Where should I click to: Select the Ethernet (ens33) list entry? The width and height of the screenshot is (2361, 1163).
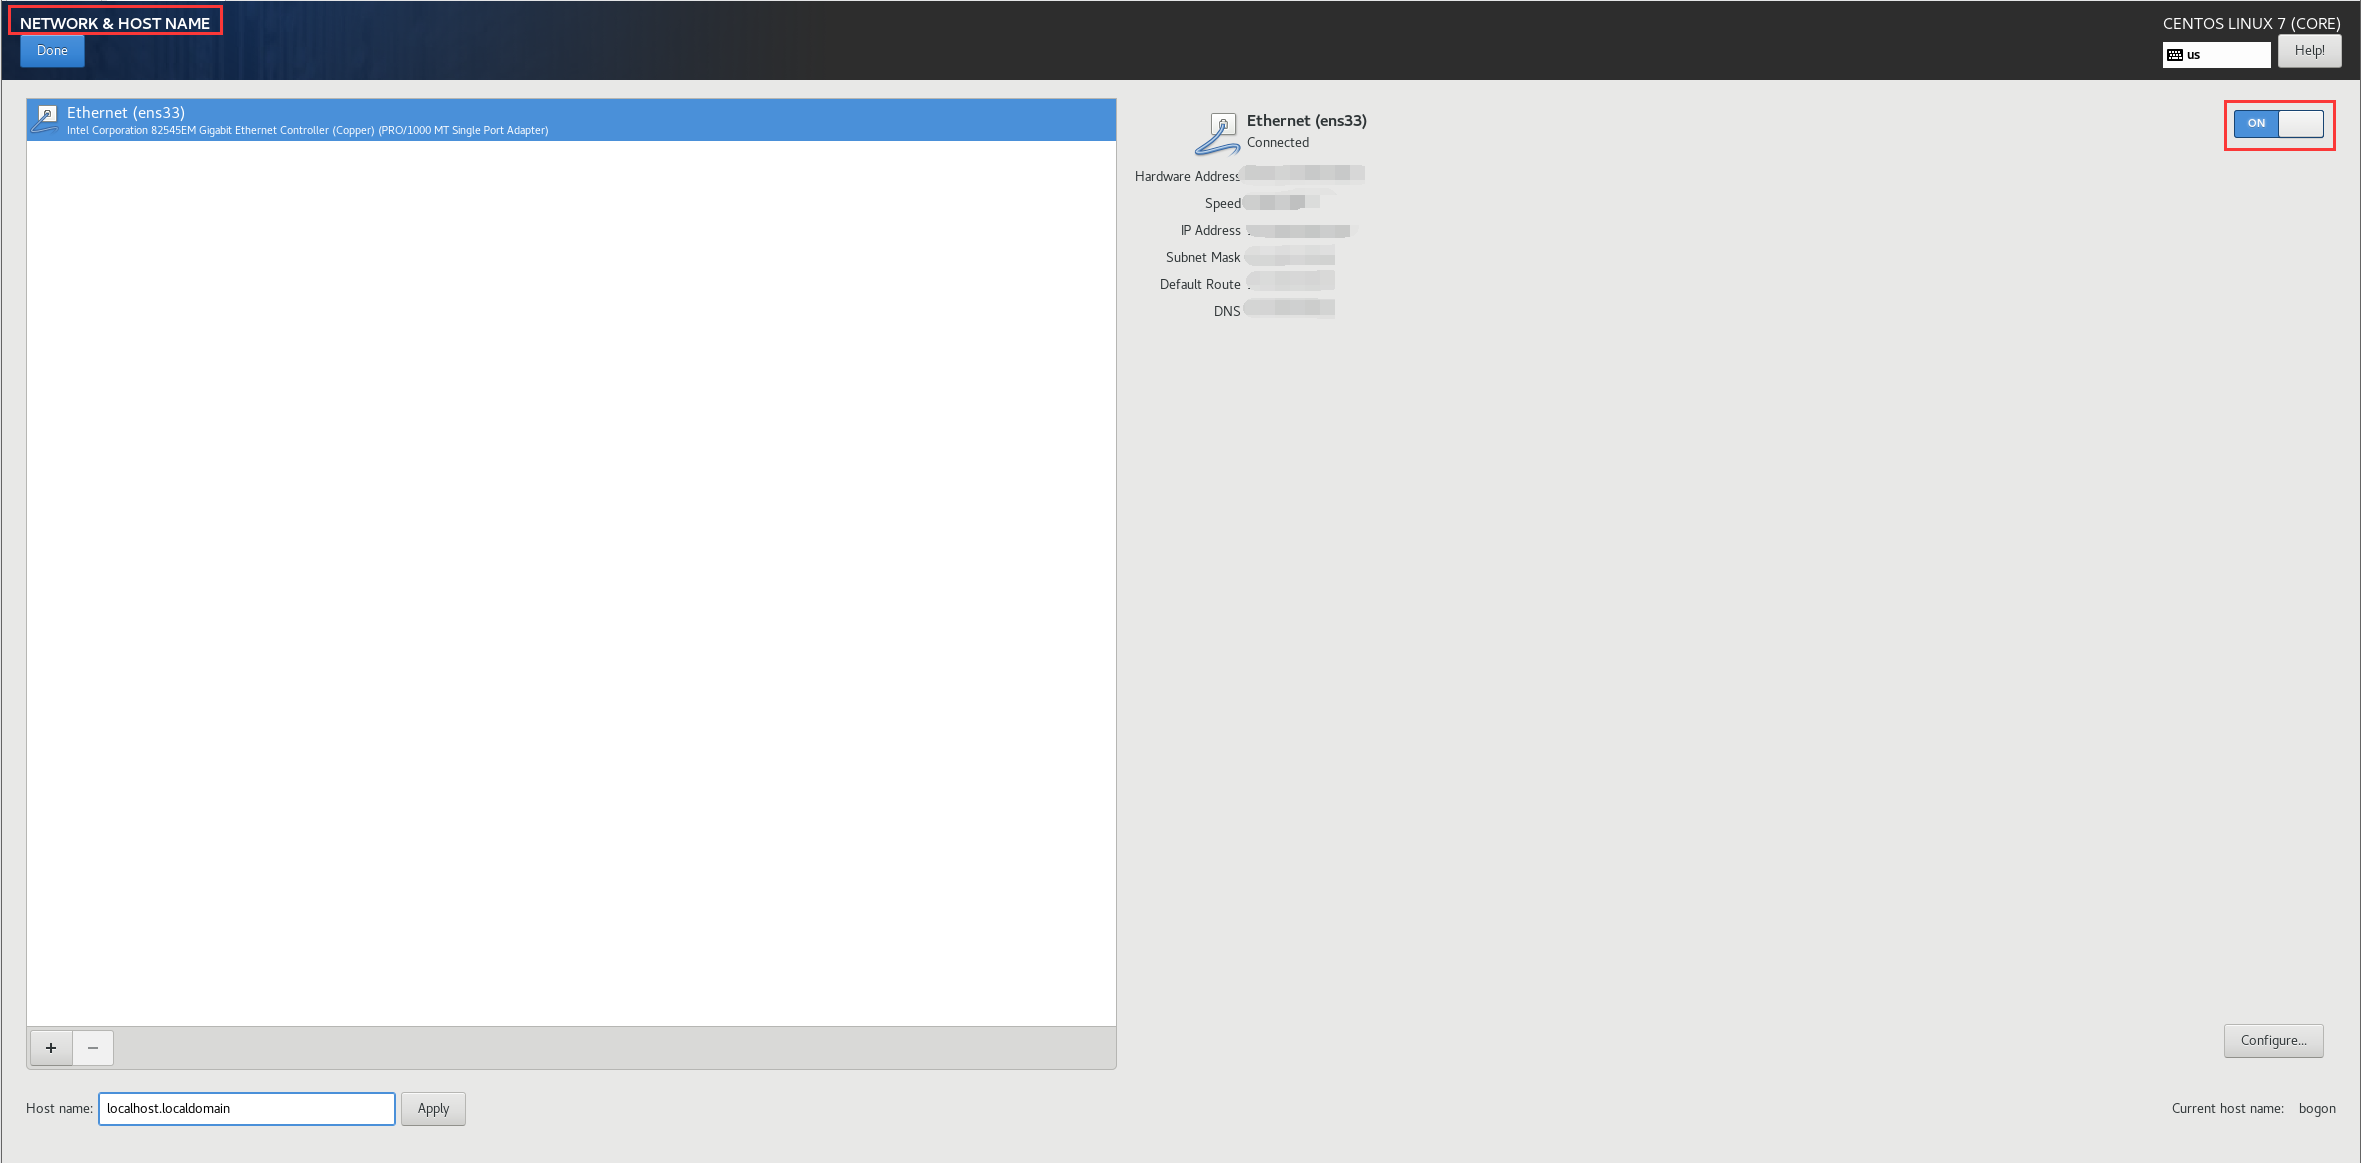click(570, 120)
